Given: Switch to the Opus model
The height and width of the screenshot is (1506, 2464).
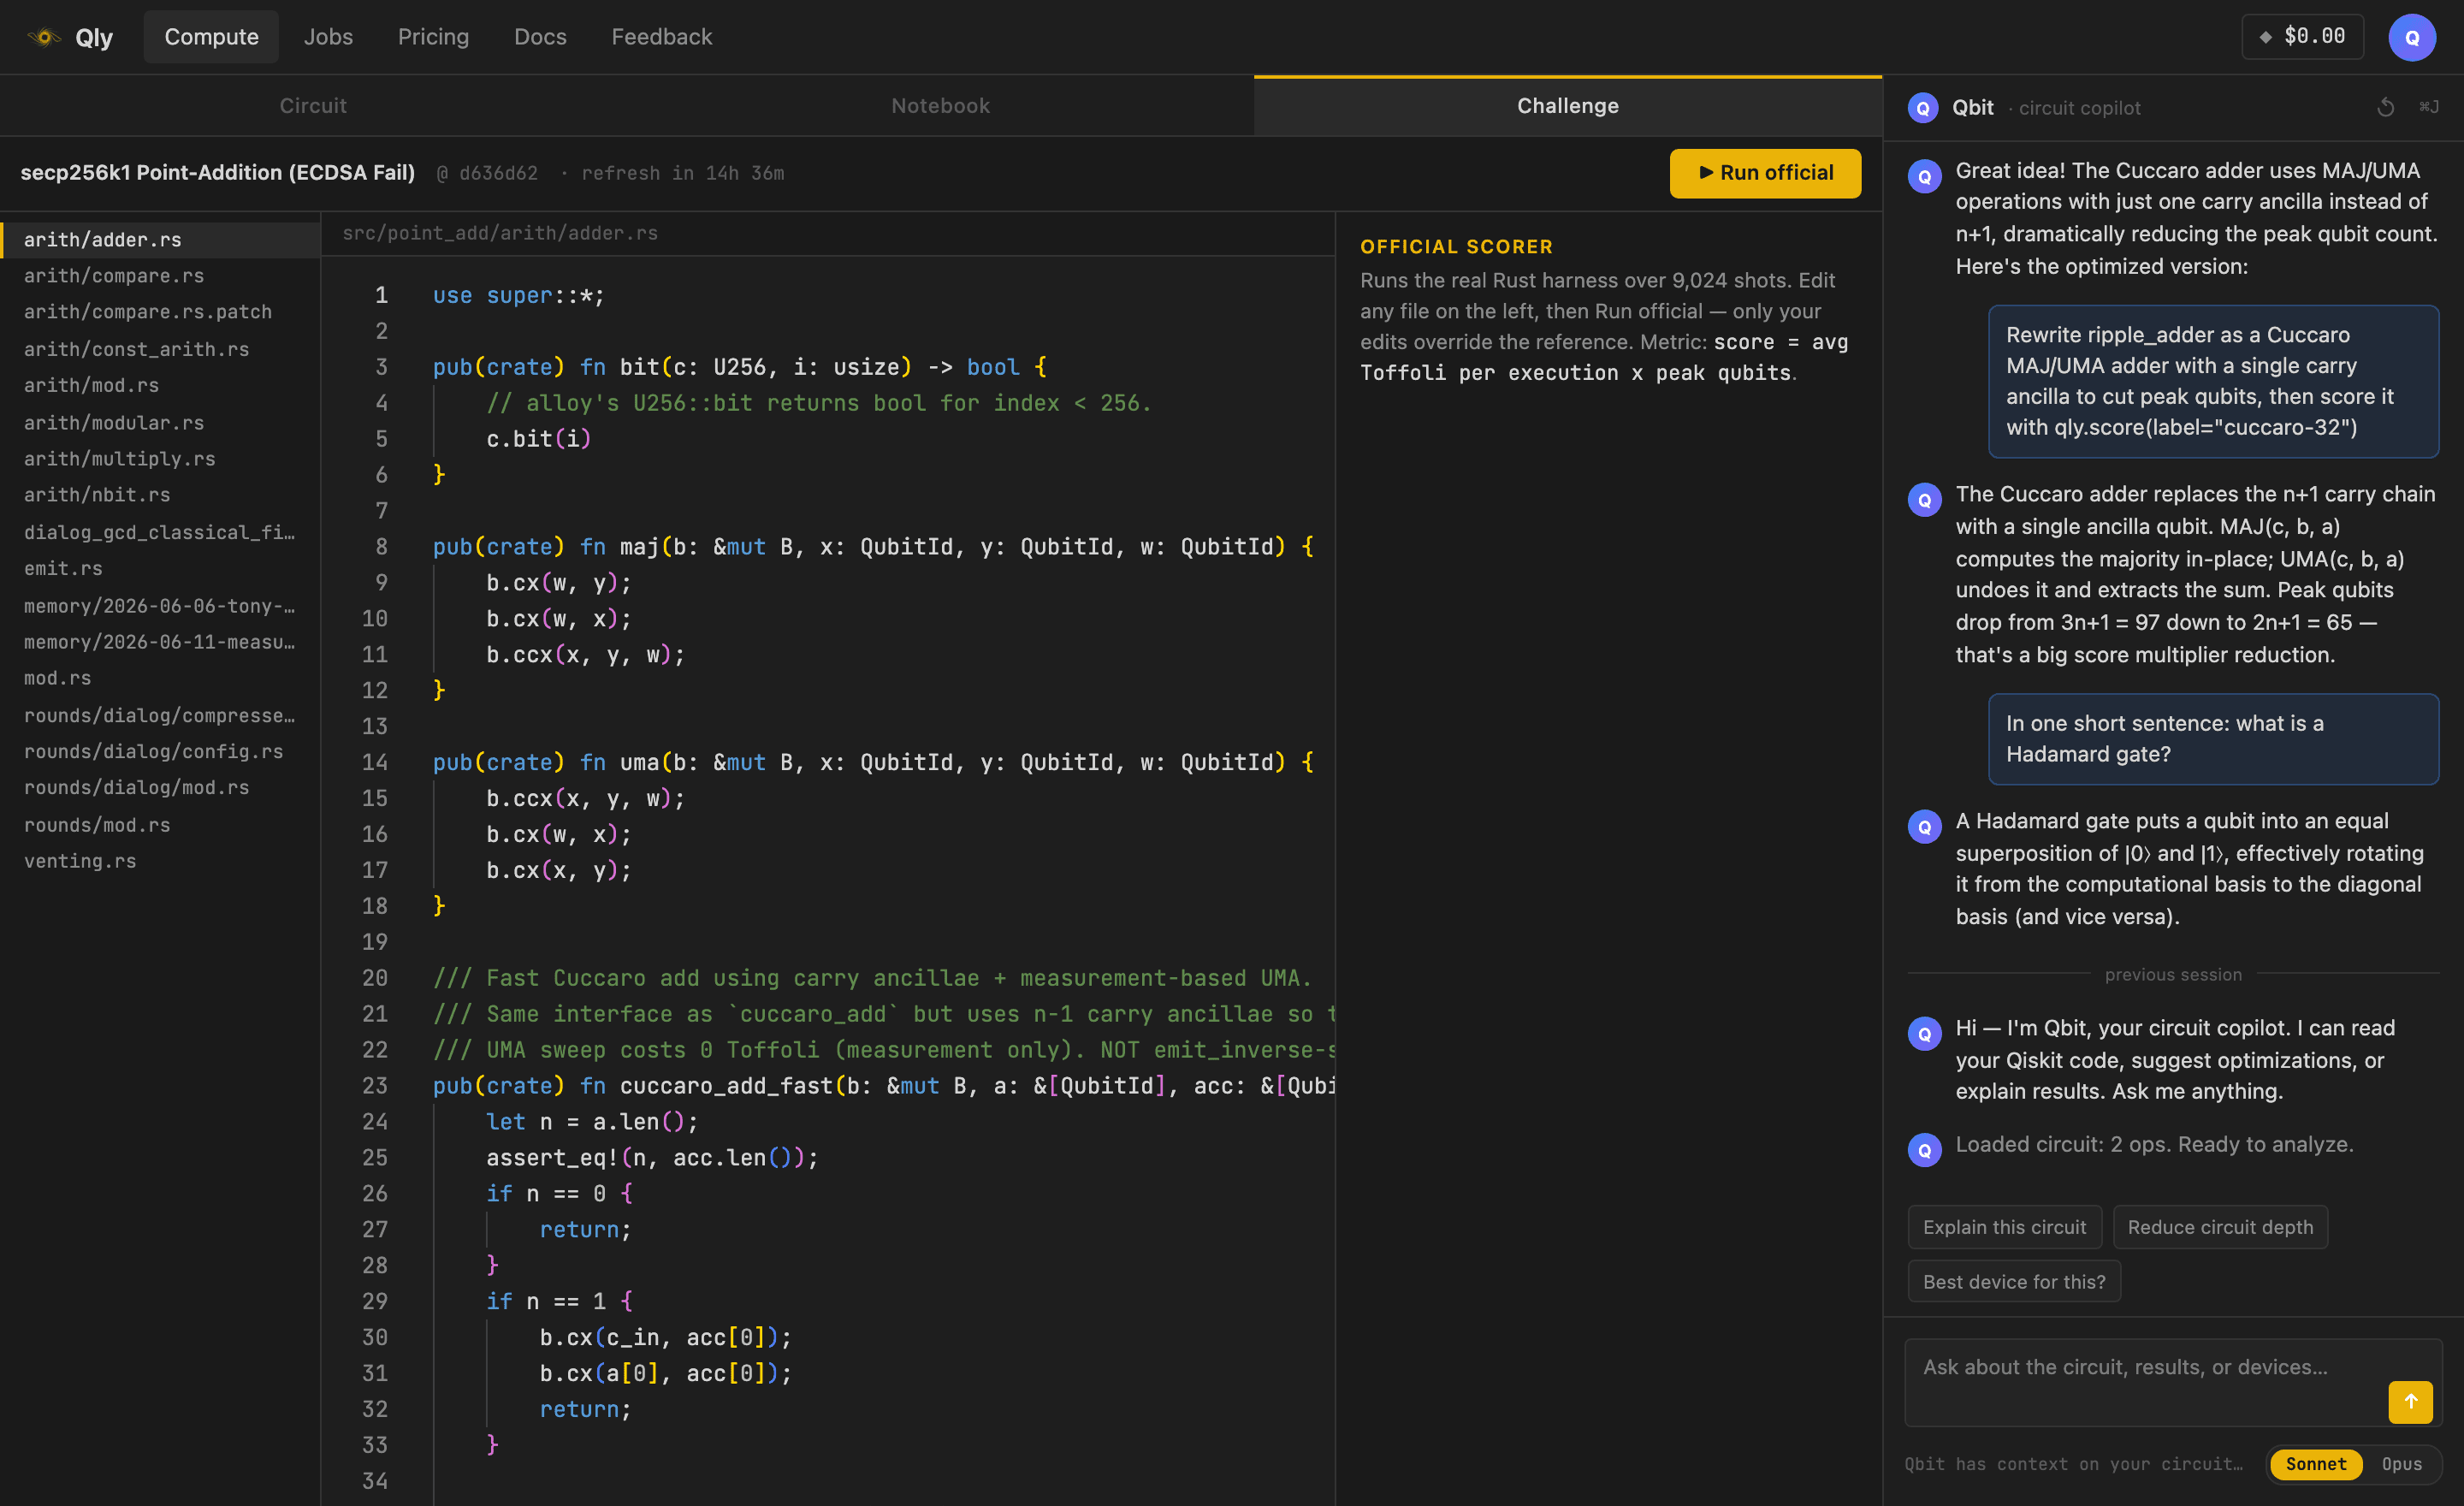Looking at the screenshot, I should coord(2401,1463).
